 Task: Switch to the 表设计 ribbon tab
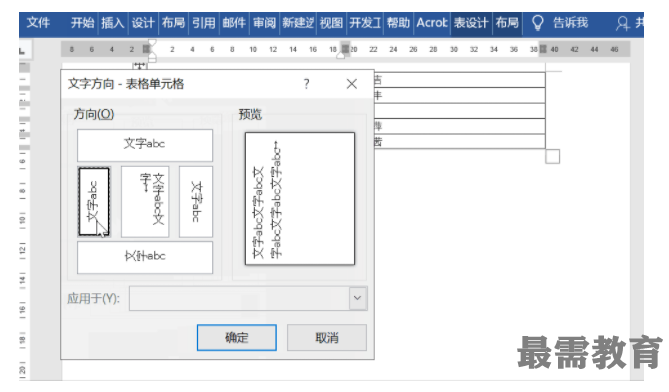(471, 23)
